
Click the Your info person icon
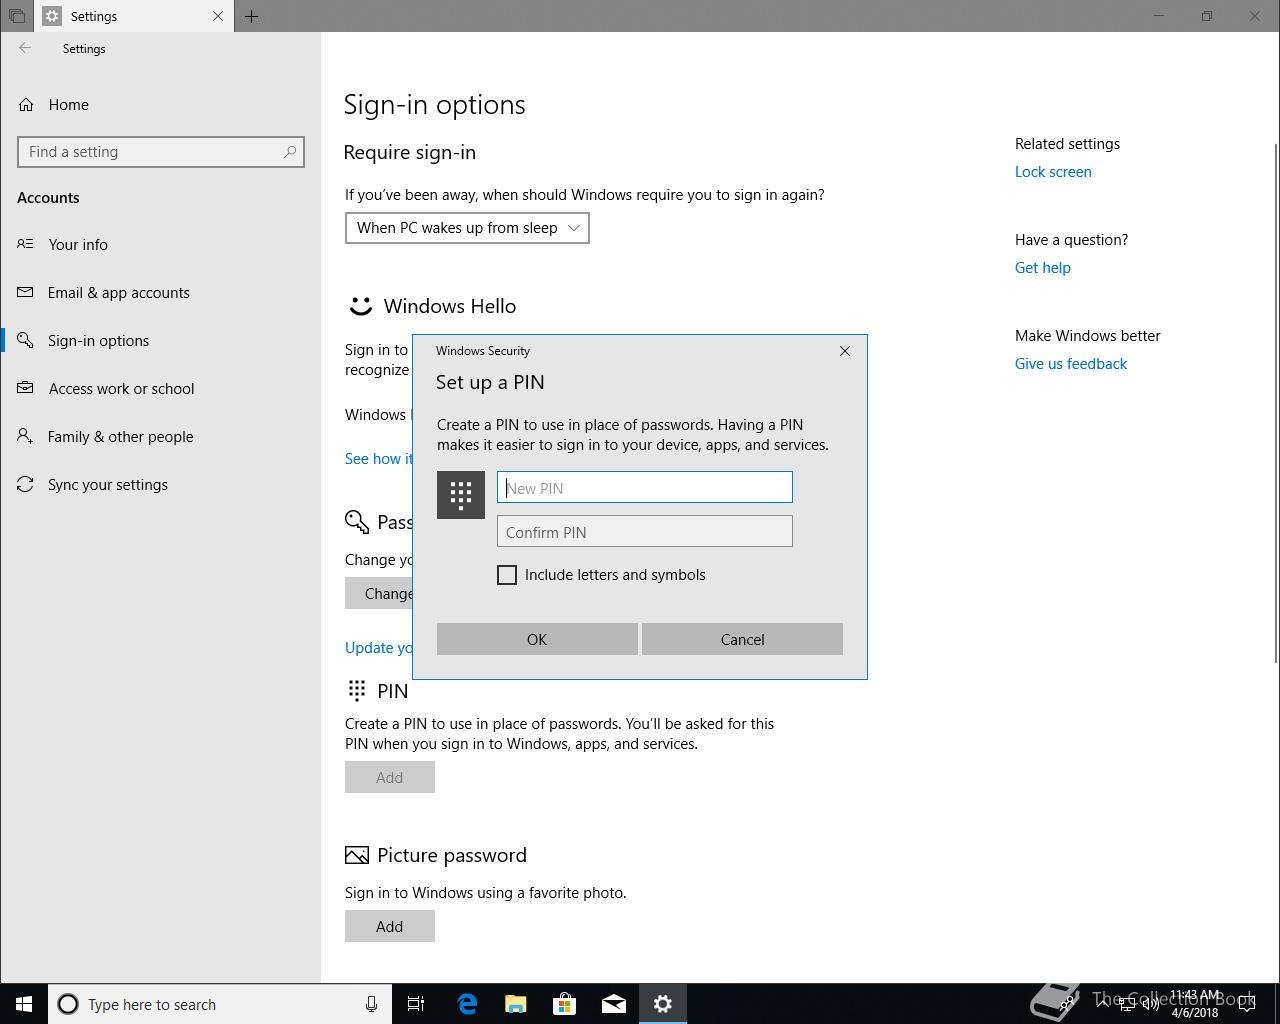[26, 244]
